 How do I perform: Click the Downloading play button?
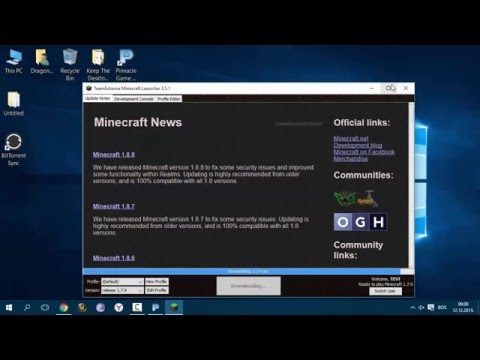[x=248, y=286]
